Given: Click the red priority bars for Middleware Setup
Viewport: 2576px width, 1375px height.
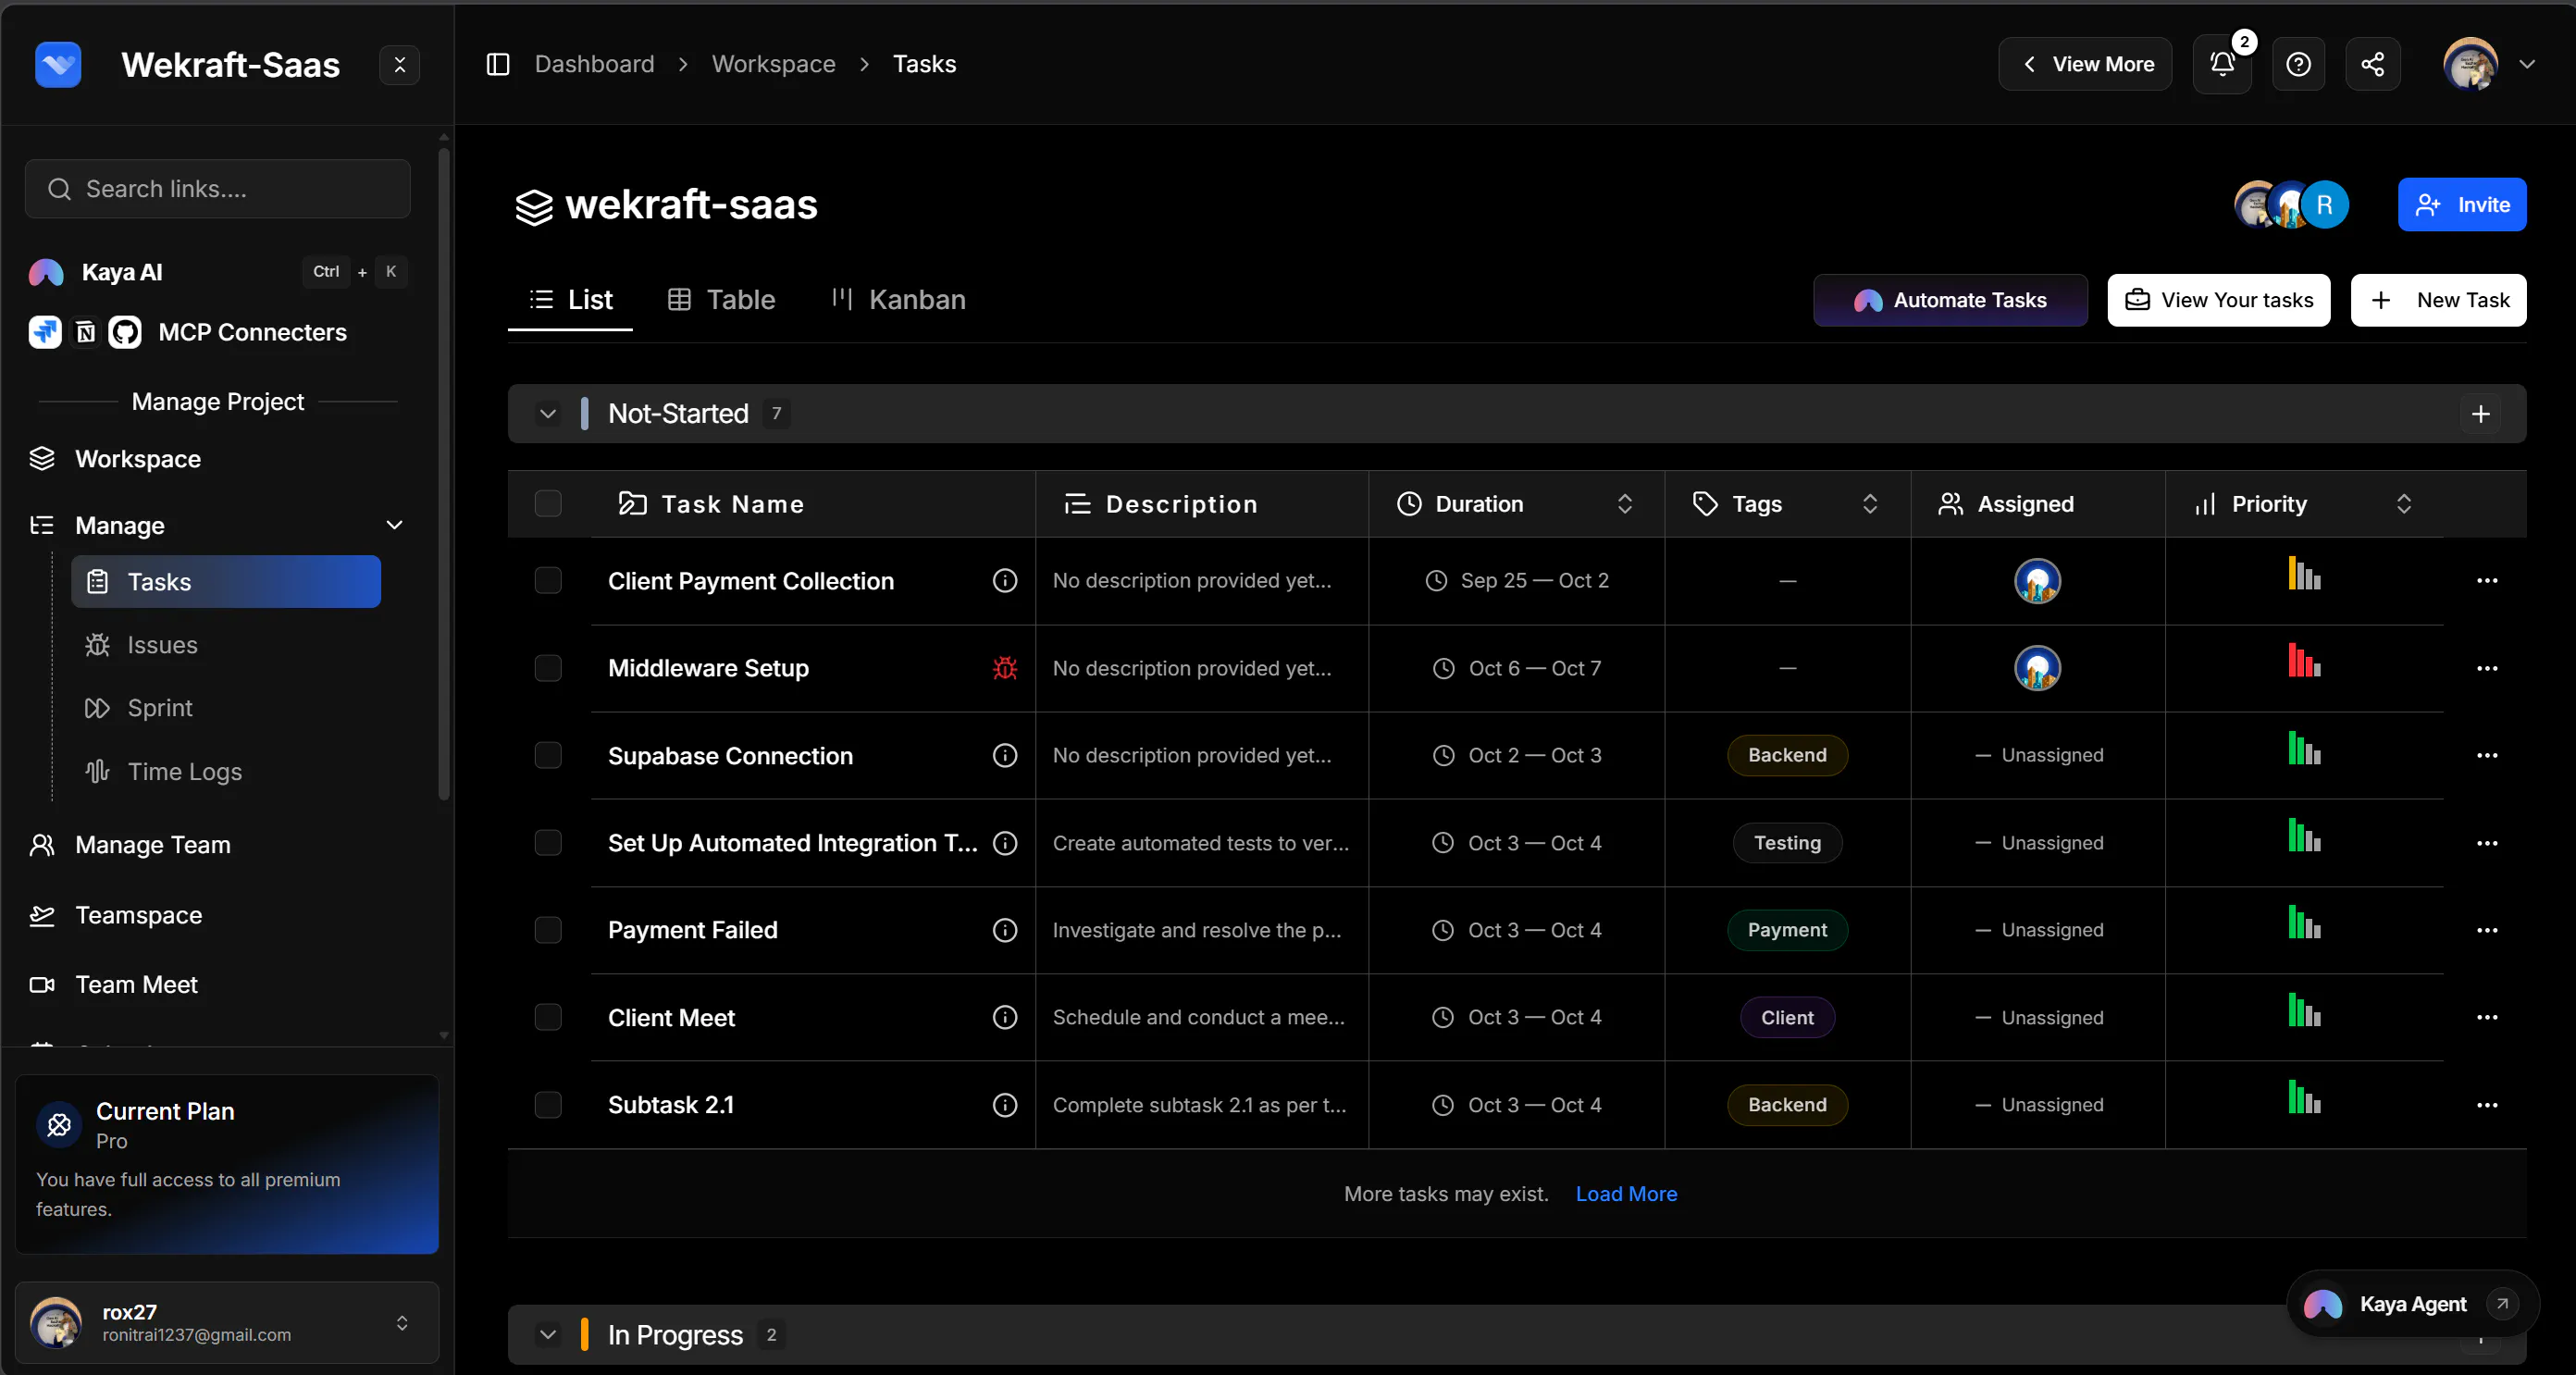Looking at the screenshot, I should pos(2304,661).
